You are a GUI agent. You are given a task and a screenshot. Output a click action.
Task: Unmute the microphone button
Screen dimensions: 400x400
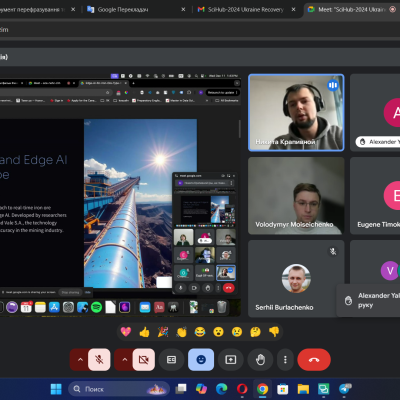pos(99,360)
